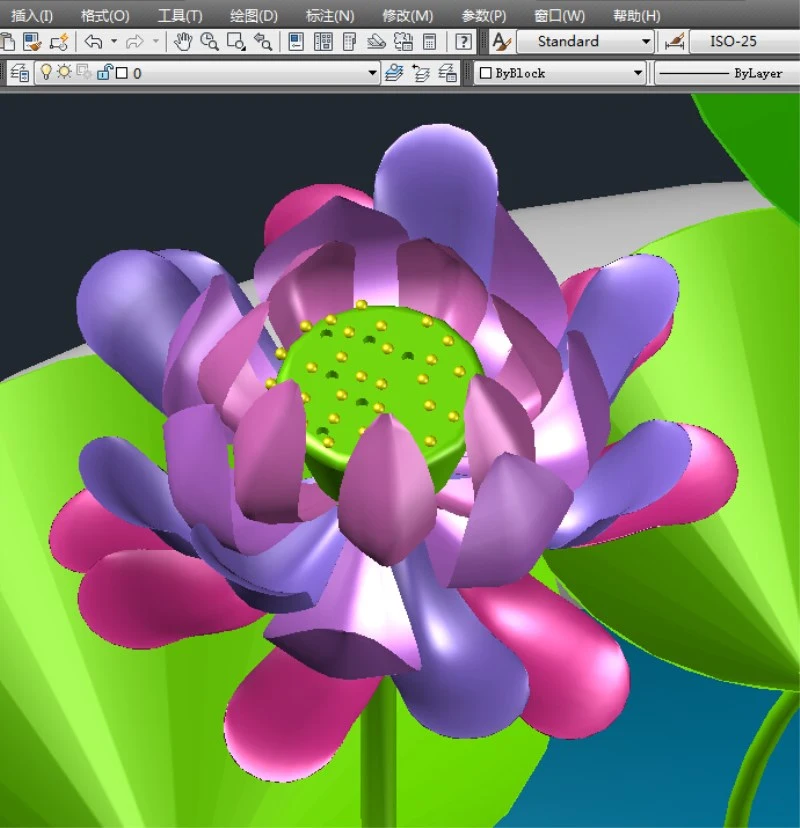Open the Text Style manager icon
800x828 pixels.
(x=501, y=41)
